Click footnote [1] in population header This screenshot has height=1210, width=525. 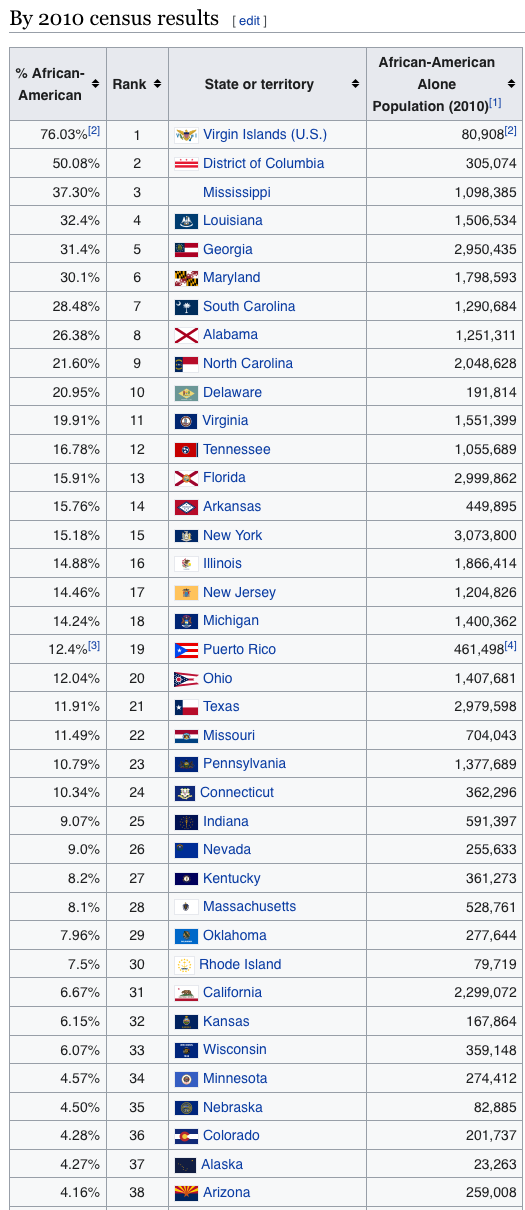pyautogui.click(x=495, y=102)
